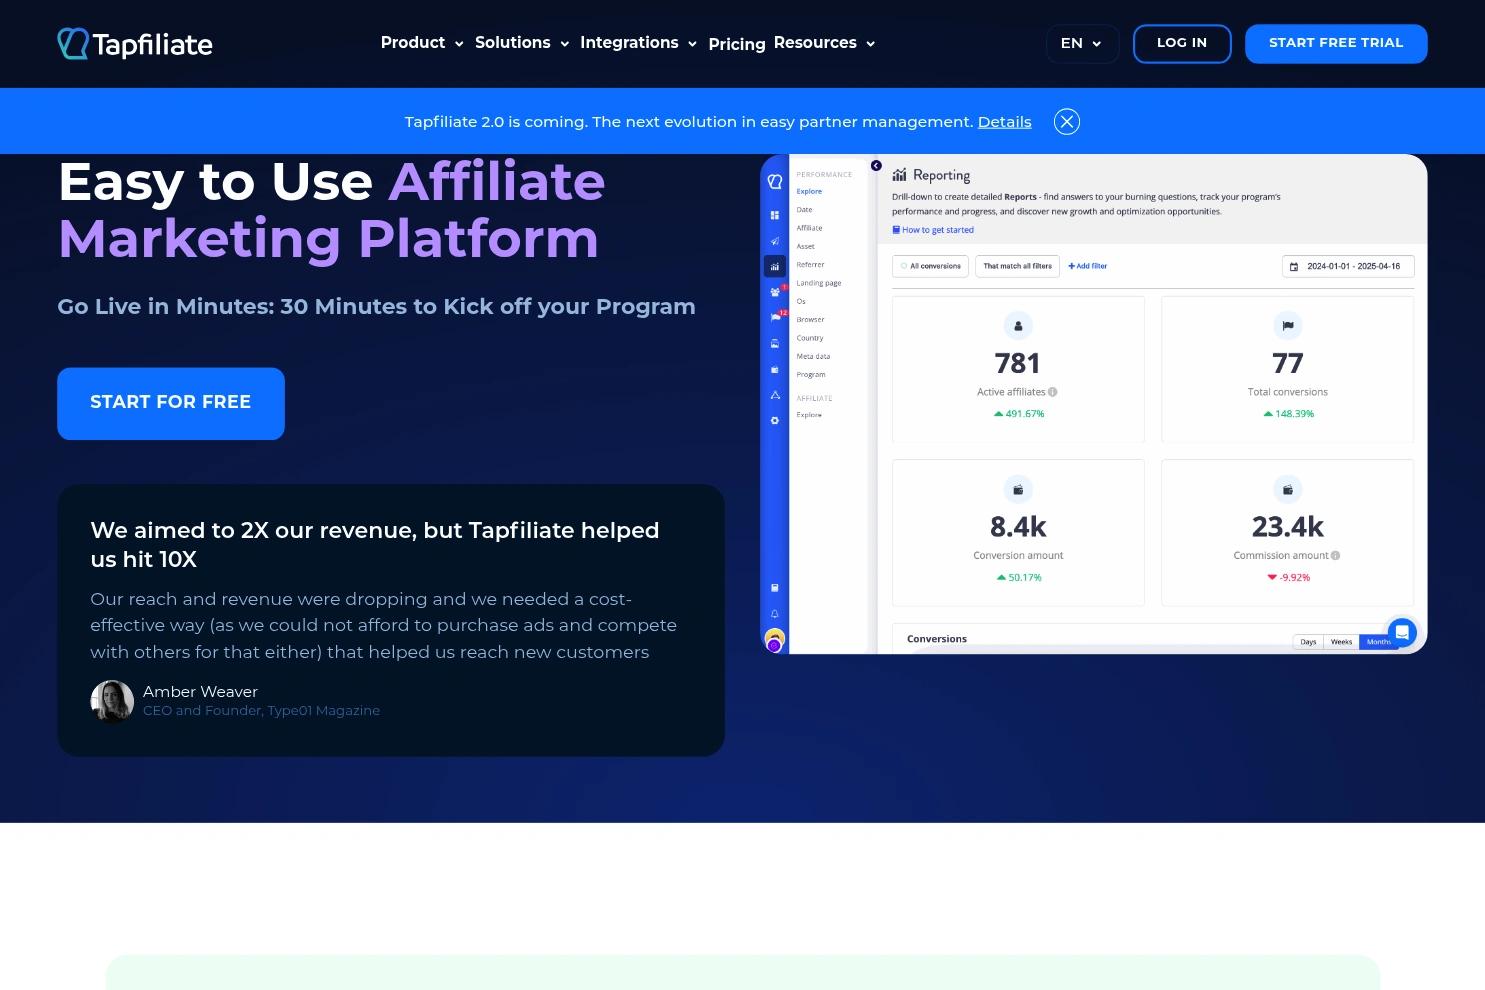The height and width of the screenshot is (990, 1485).
Task: Click the START FOR FREE button
Action: tap(171, 403)
